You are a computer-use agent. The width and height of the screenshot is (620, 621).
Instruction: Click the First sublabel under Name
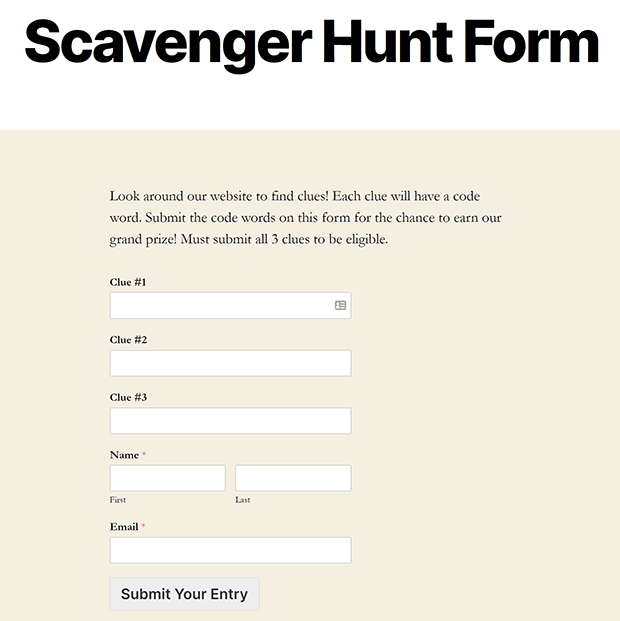[118, 500]
